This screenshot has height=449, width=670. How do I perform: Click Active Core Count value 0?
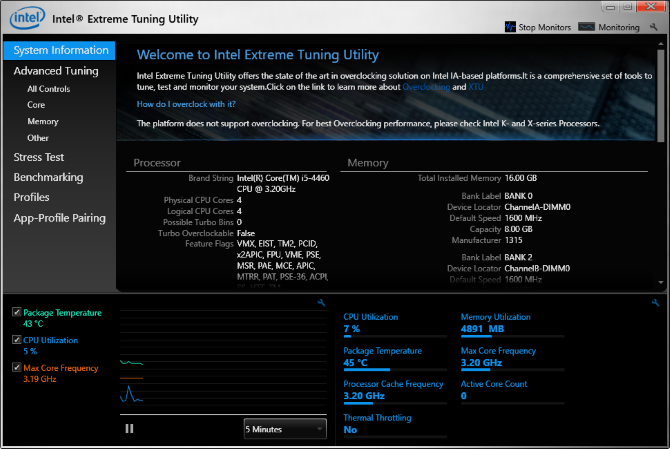click(464, 396)
